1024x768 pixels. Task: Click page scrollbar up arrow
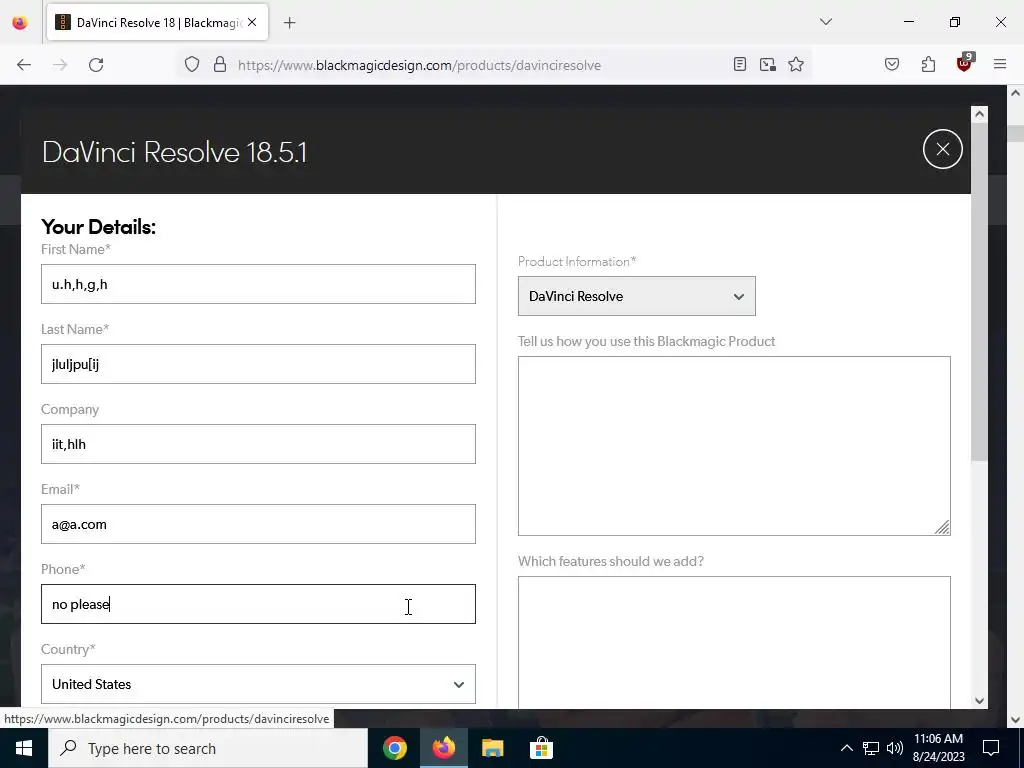pos(1016,93)
